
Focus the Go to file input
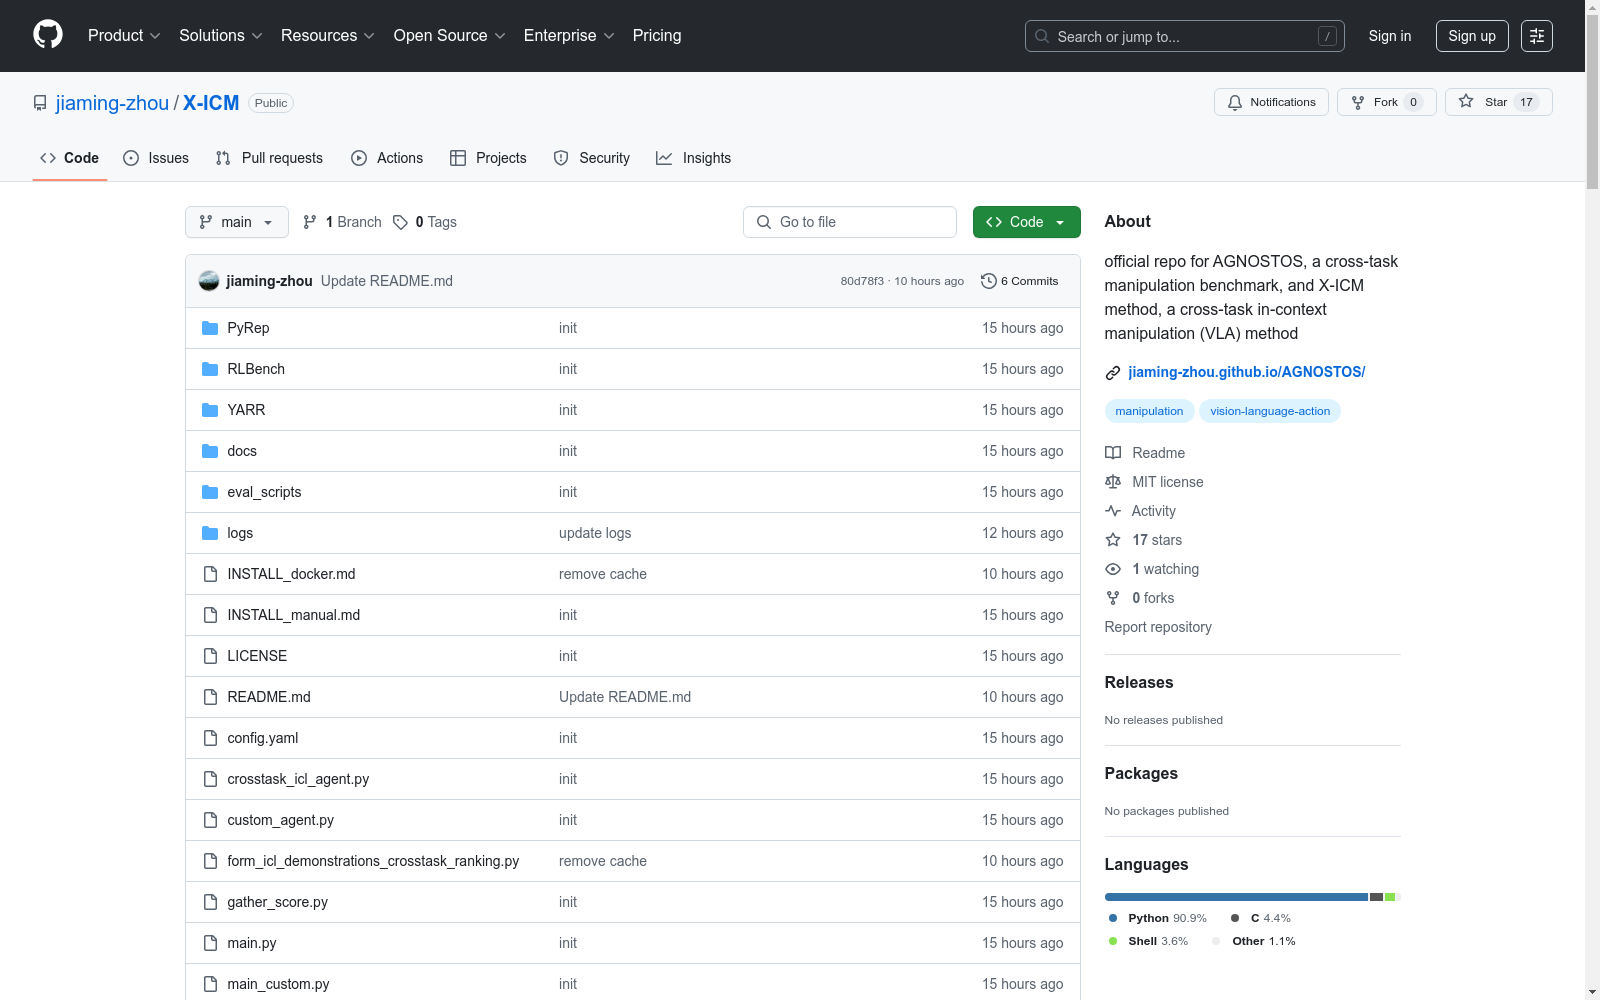pos(850,222)
